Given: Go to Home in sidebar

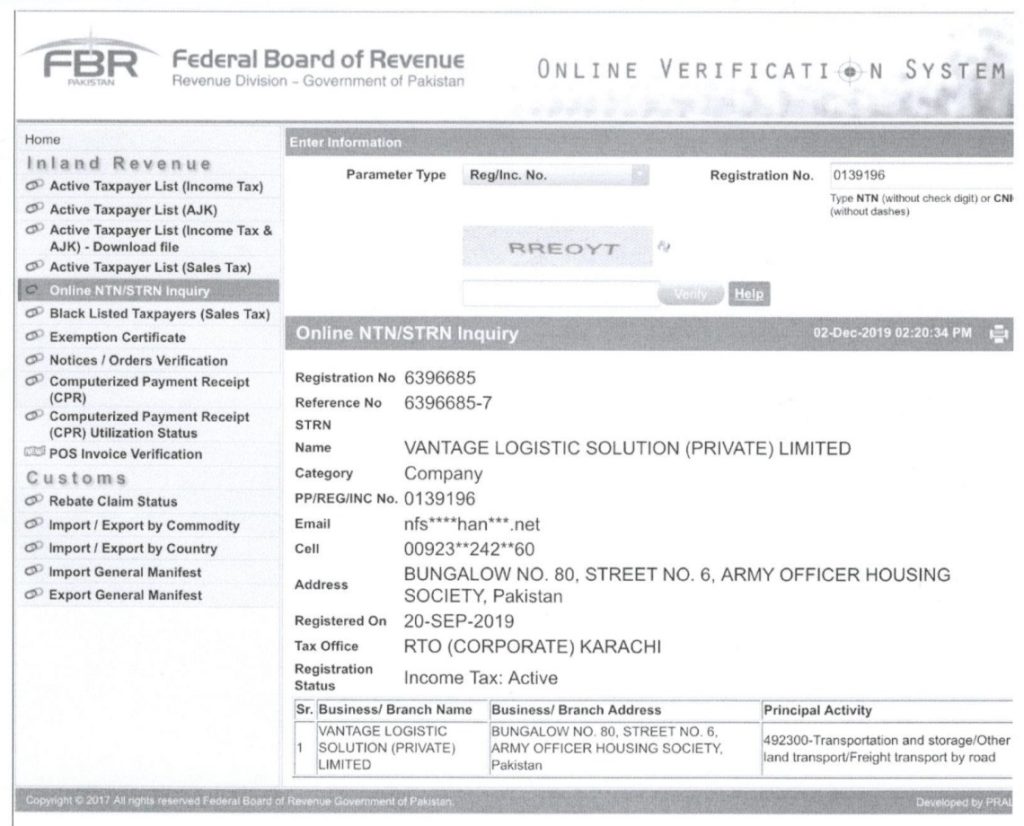Looking at the screenshot, I should 42,139.
